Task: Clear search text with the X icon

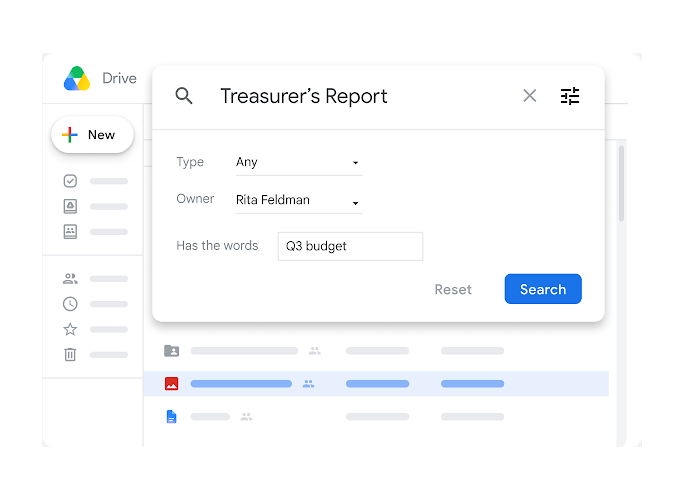Action: pyautogui.click(x=530, y=96)
